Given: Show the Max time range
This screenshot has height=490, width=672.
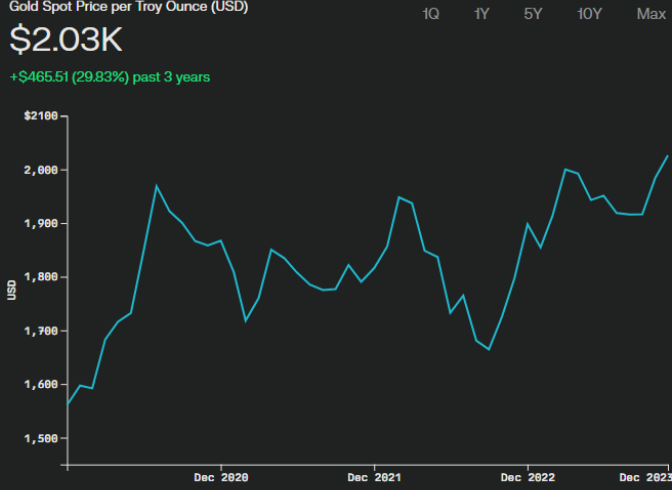Looking at the screenshot, I should [x=651, y=14].
